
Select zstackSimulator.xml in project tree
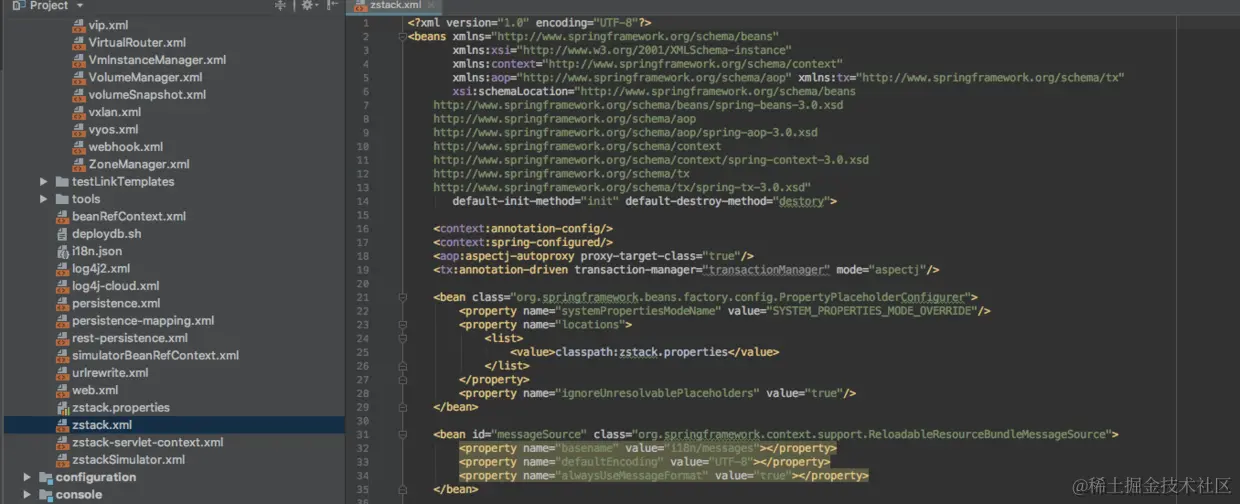click(x=128, y=460)
